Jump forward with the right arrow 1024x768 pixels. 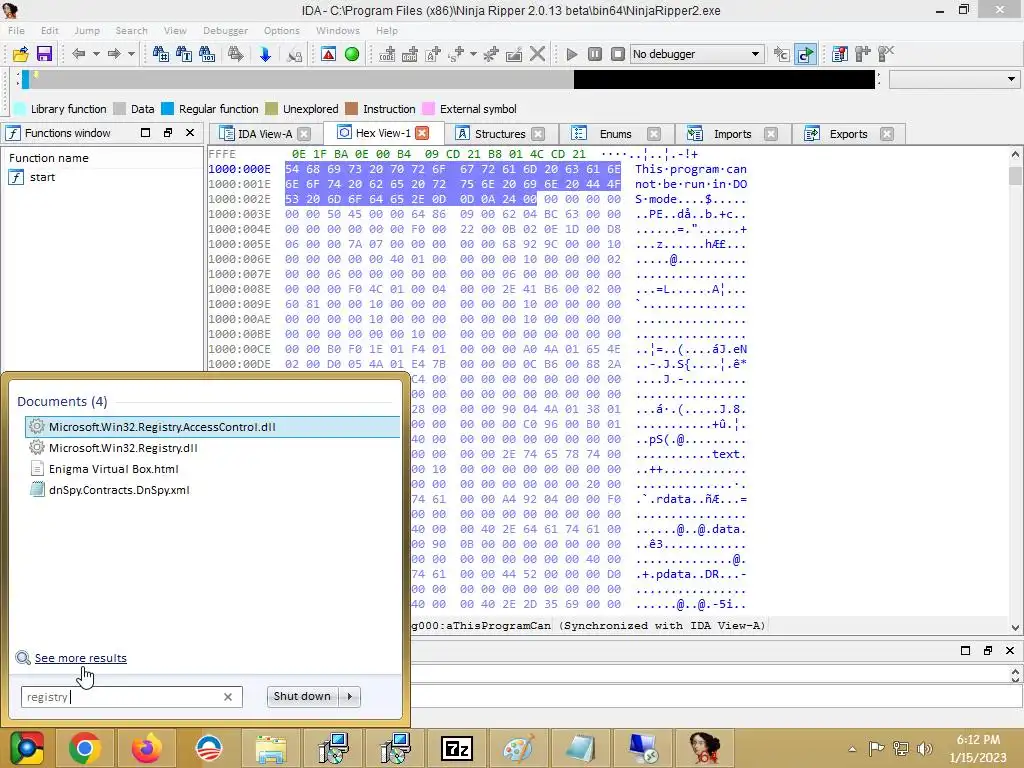[114, 54]
